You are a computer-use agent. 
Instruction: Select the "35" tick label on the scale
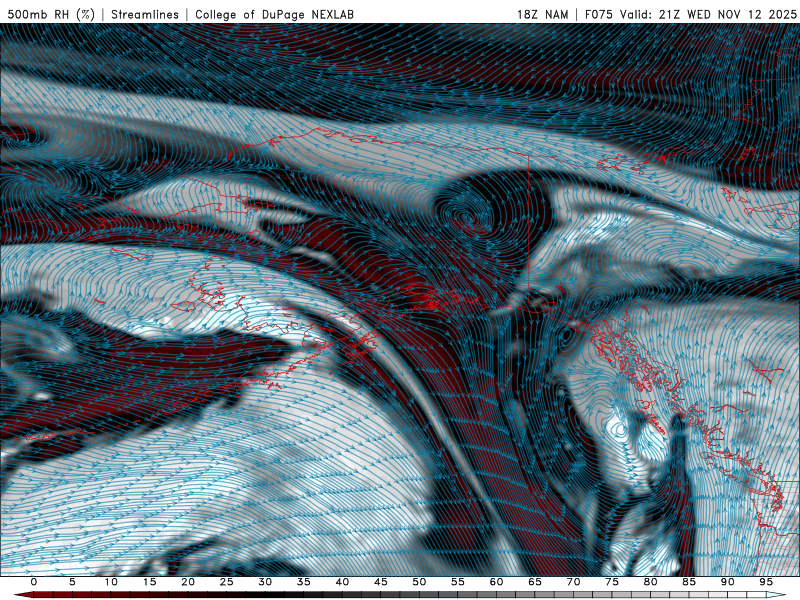[304, 582]
